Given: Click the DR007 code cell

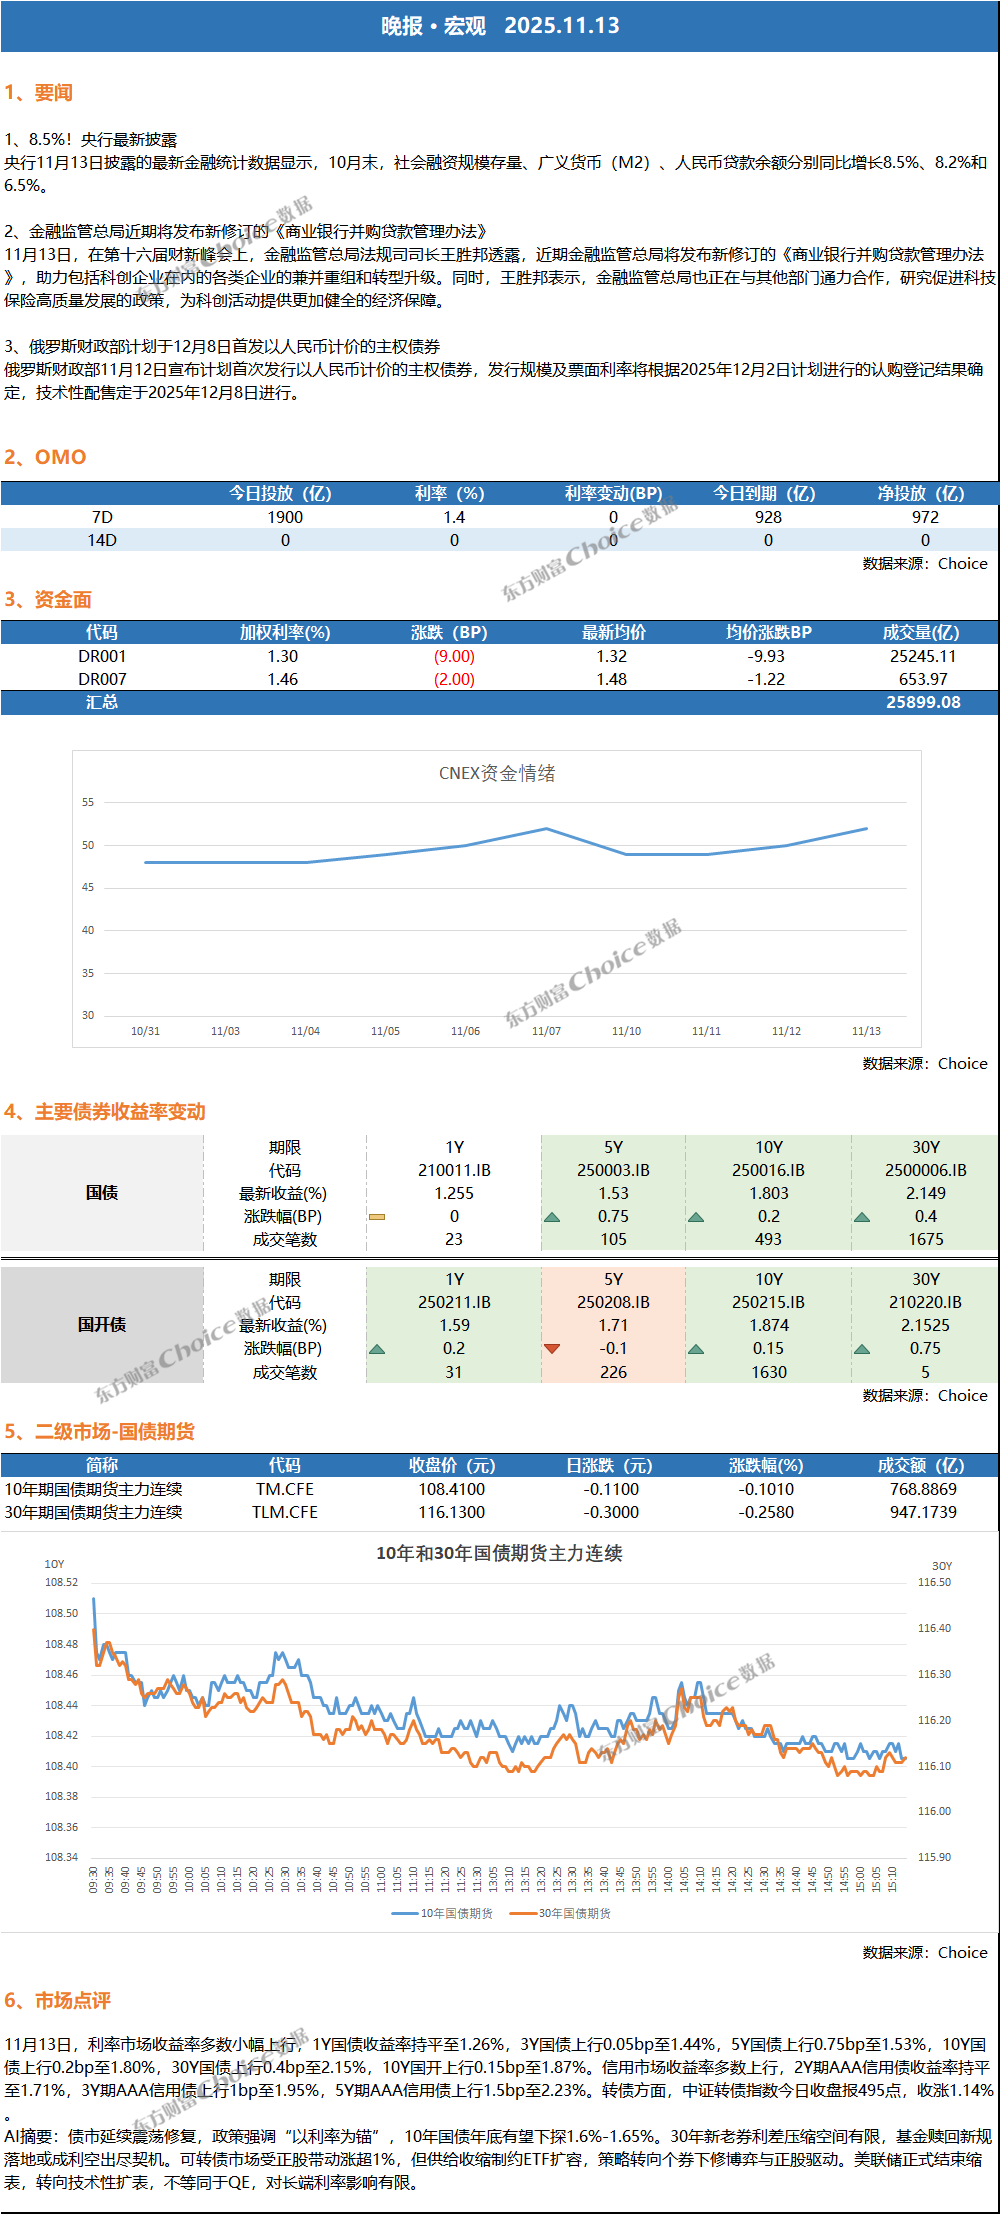Looking at the screenshot, I should 102,679.
